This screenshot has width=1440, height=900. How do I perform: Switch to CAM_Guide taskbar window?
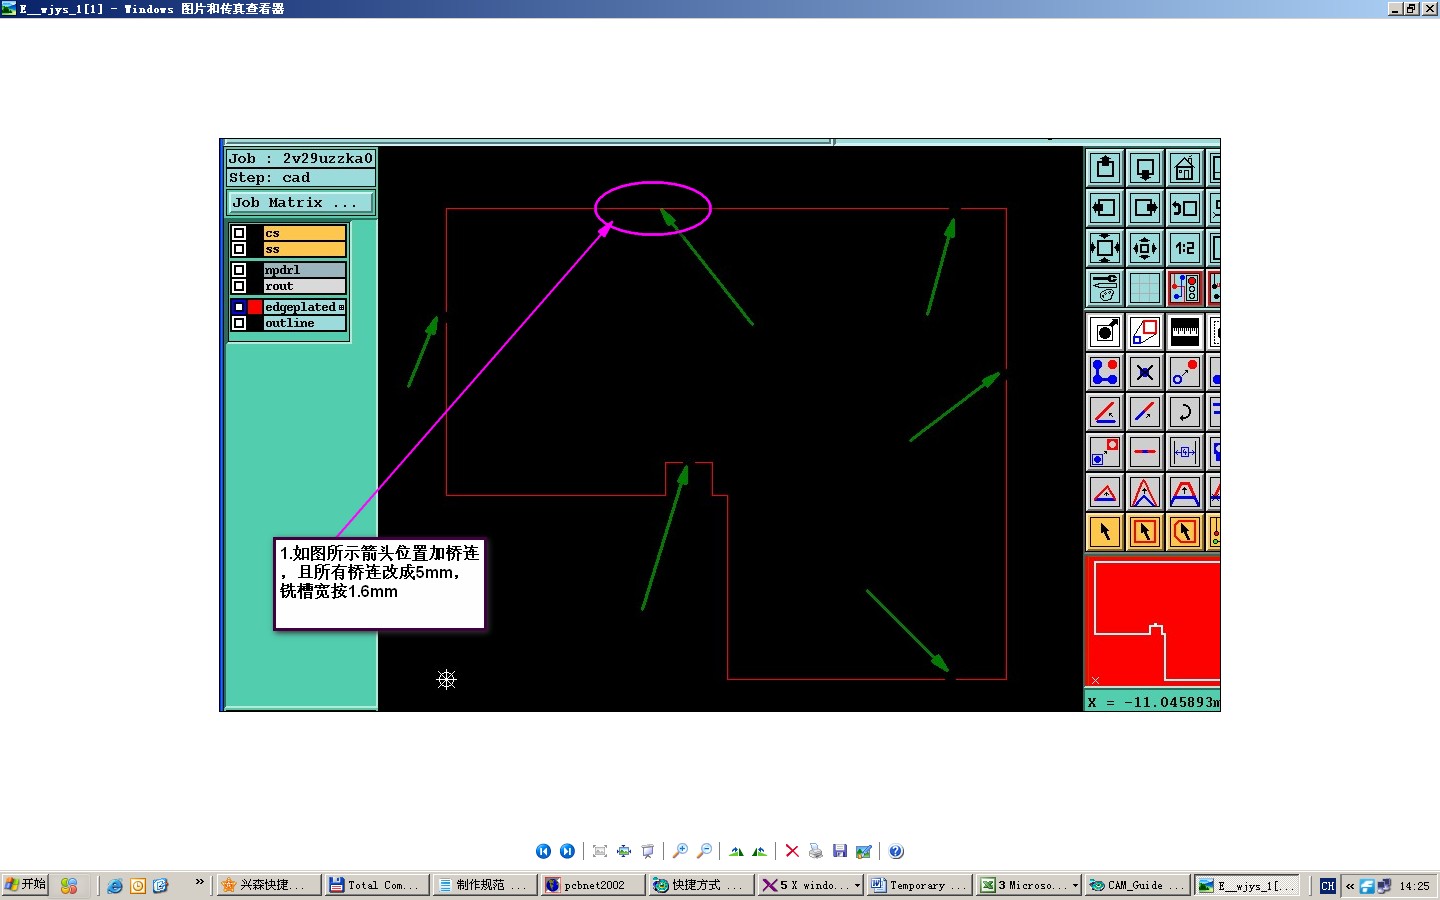pos(1137,885)
